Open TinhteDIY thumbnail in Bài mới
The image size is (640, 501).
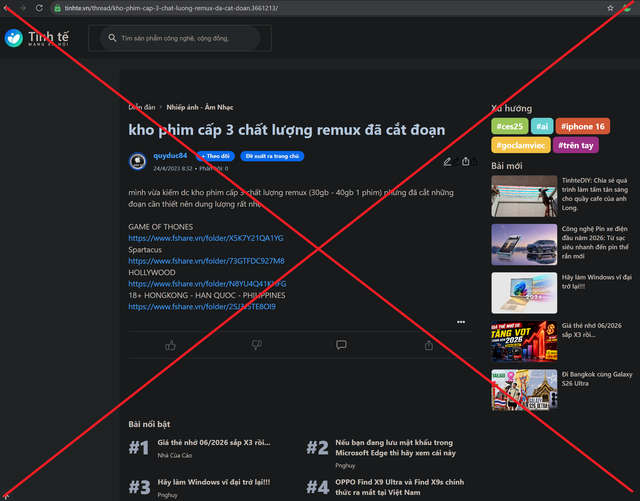(x=524, y=196)
